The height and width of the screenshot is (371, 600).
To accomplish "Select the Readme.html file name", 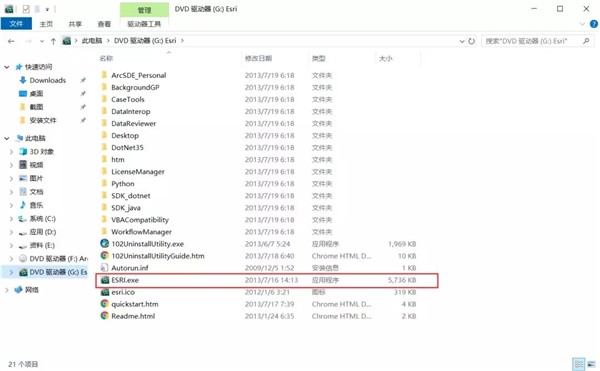I will 133,316.
